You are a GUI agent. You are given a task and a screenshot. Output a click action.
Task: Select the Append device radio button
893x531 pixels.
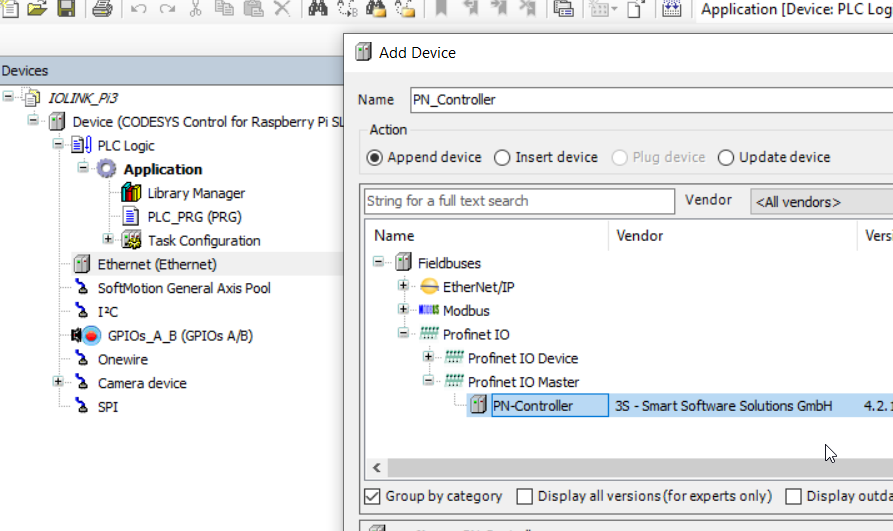pos(374,157)
